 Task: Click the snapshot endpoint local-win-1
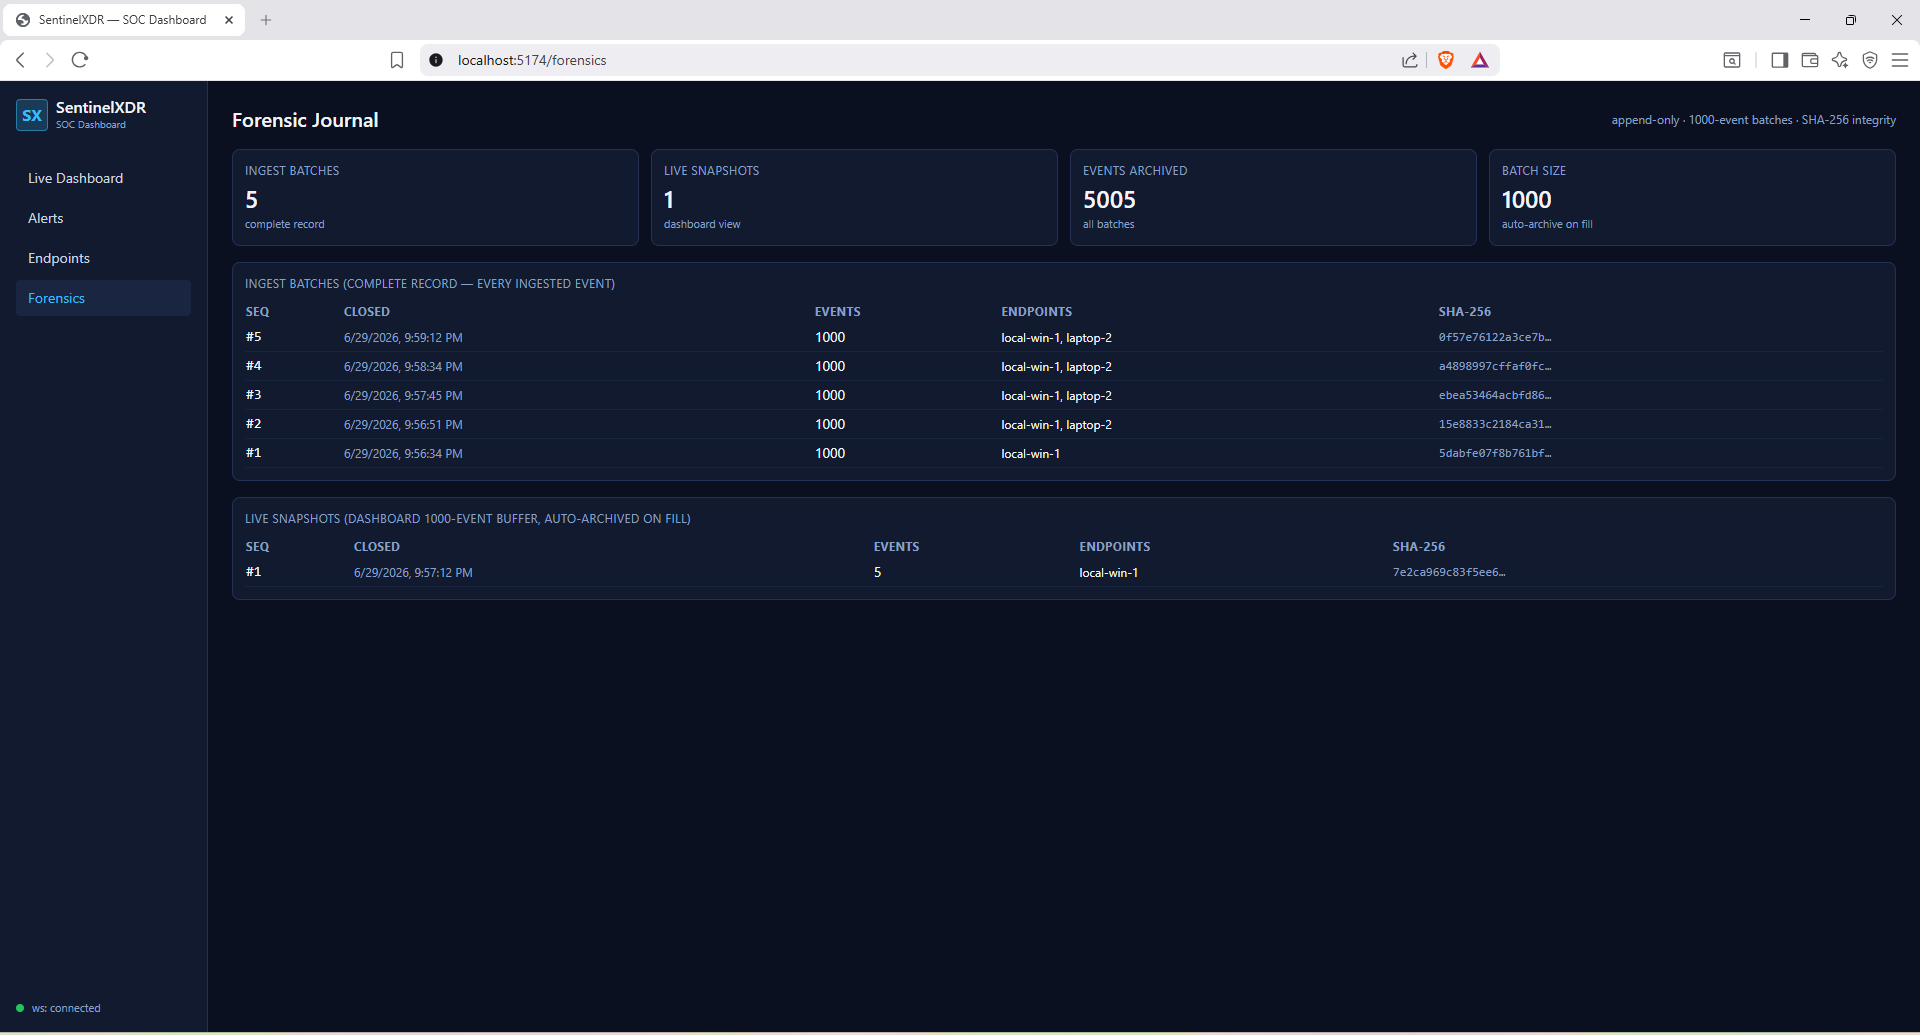(1109, 573)
